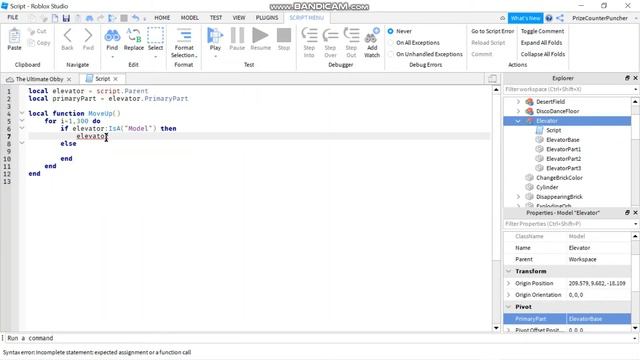Viewport: 640px width, 360px height.
Task: Collapse the Transform properties section
Action: pyautogui.click(x=509, y=271)
